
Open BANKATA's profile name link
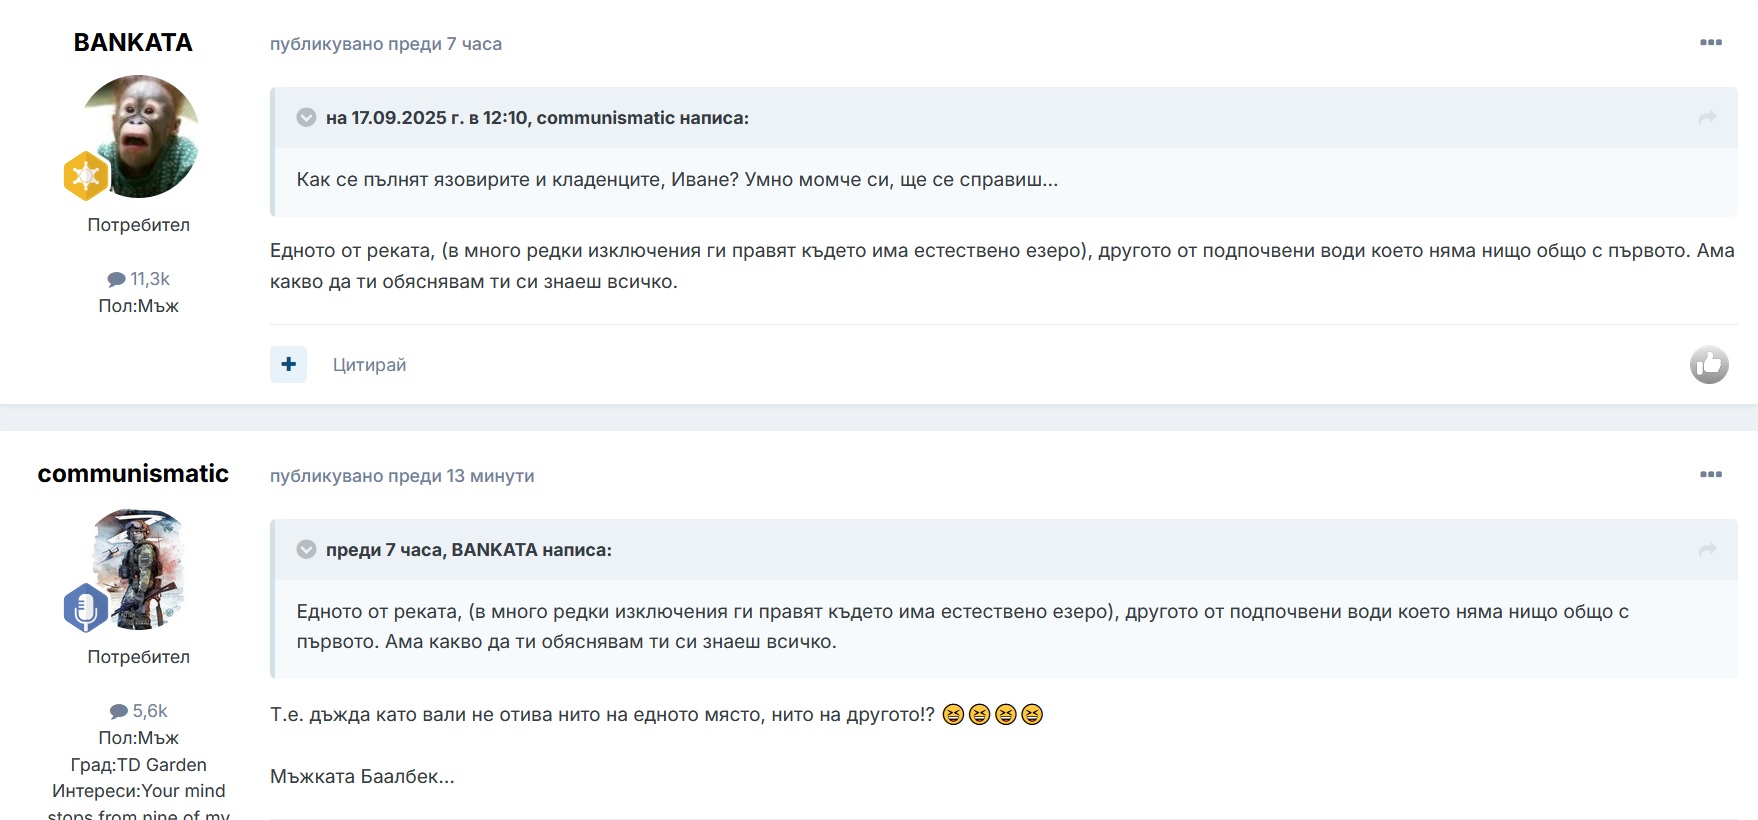133,43
